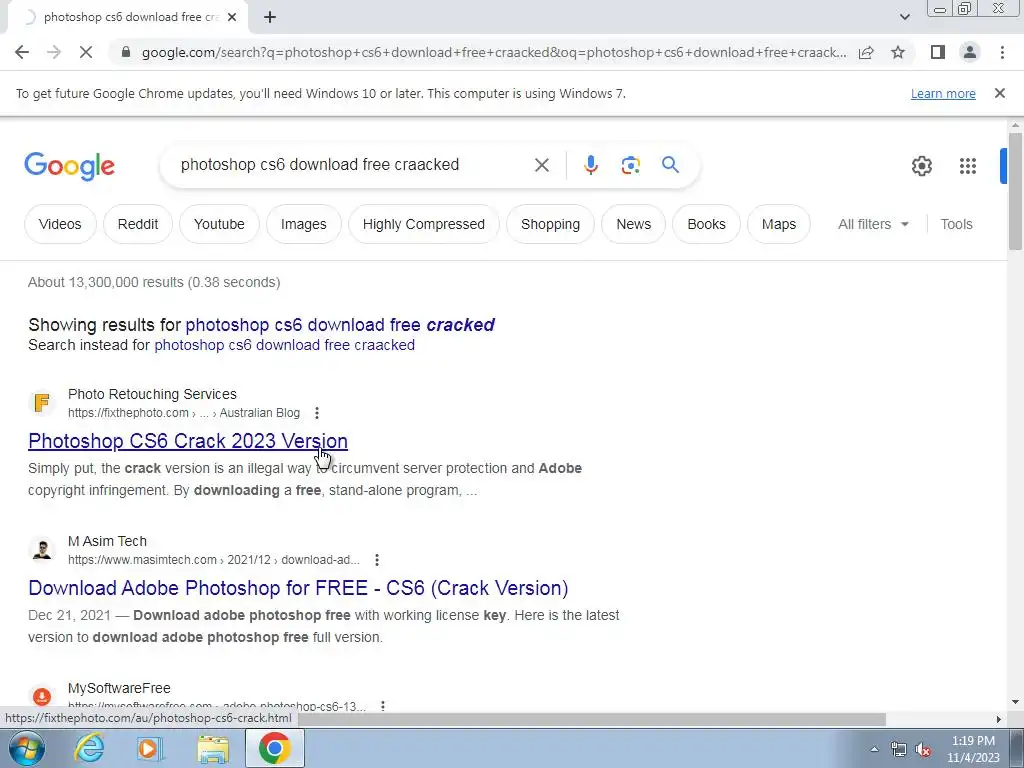Open Windows Media Player from taskbar
The image size is (1024, 768).
click(x=150, y=748)
